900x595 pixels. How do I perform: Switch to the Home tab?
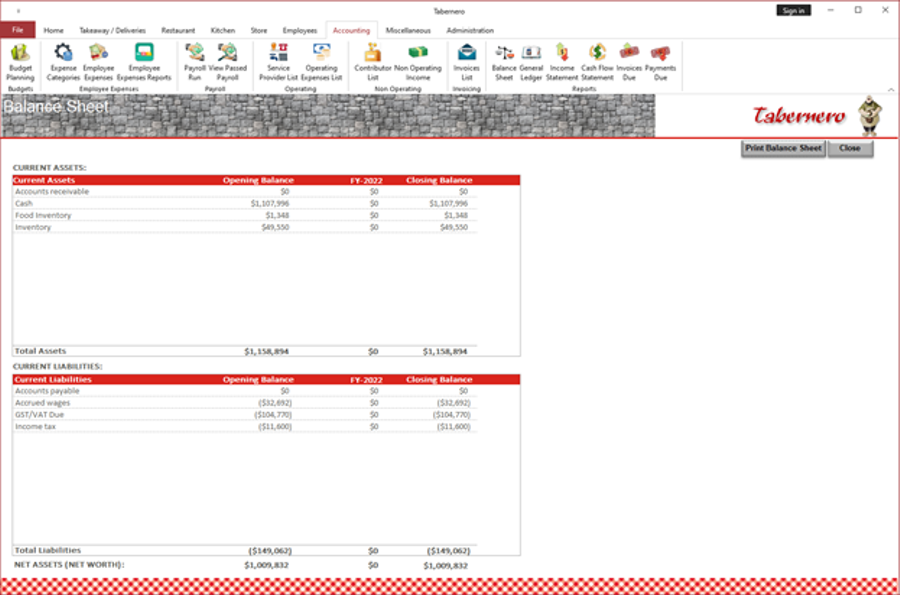coord(53,30)
